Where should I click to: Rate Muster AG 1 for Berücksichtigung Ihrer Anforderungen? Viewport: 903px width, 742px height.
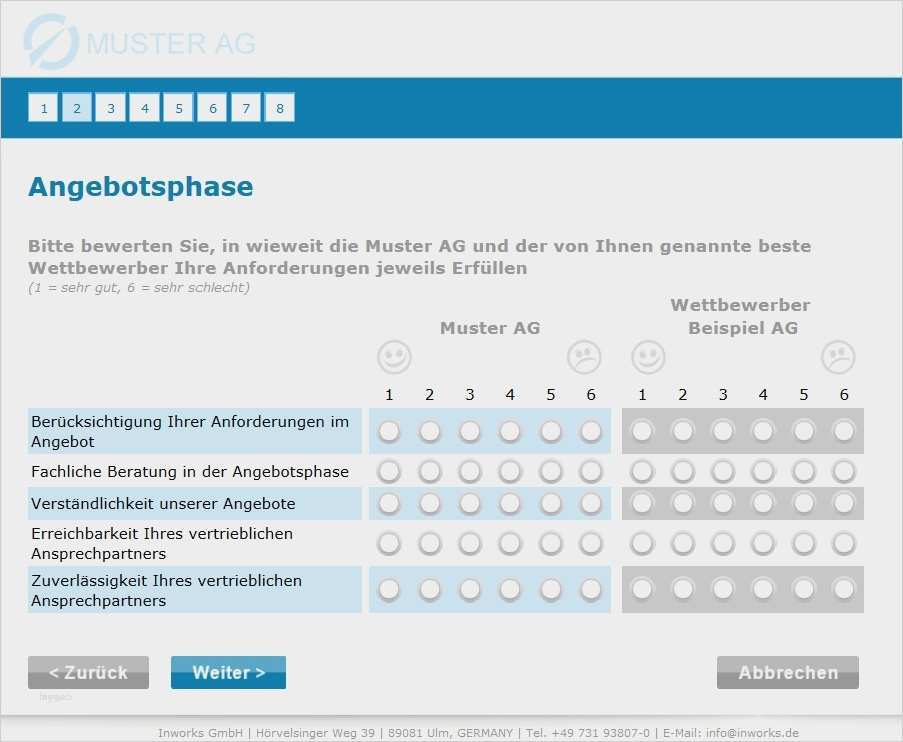[x=389, y=431]
